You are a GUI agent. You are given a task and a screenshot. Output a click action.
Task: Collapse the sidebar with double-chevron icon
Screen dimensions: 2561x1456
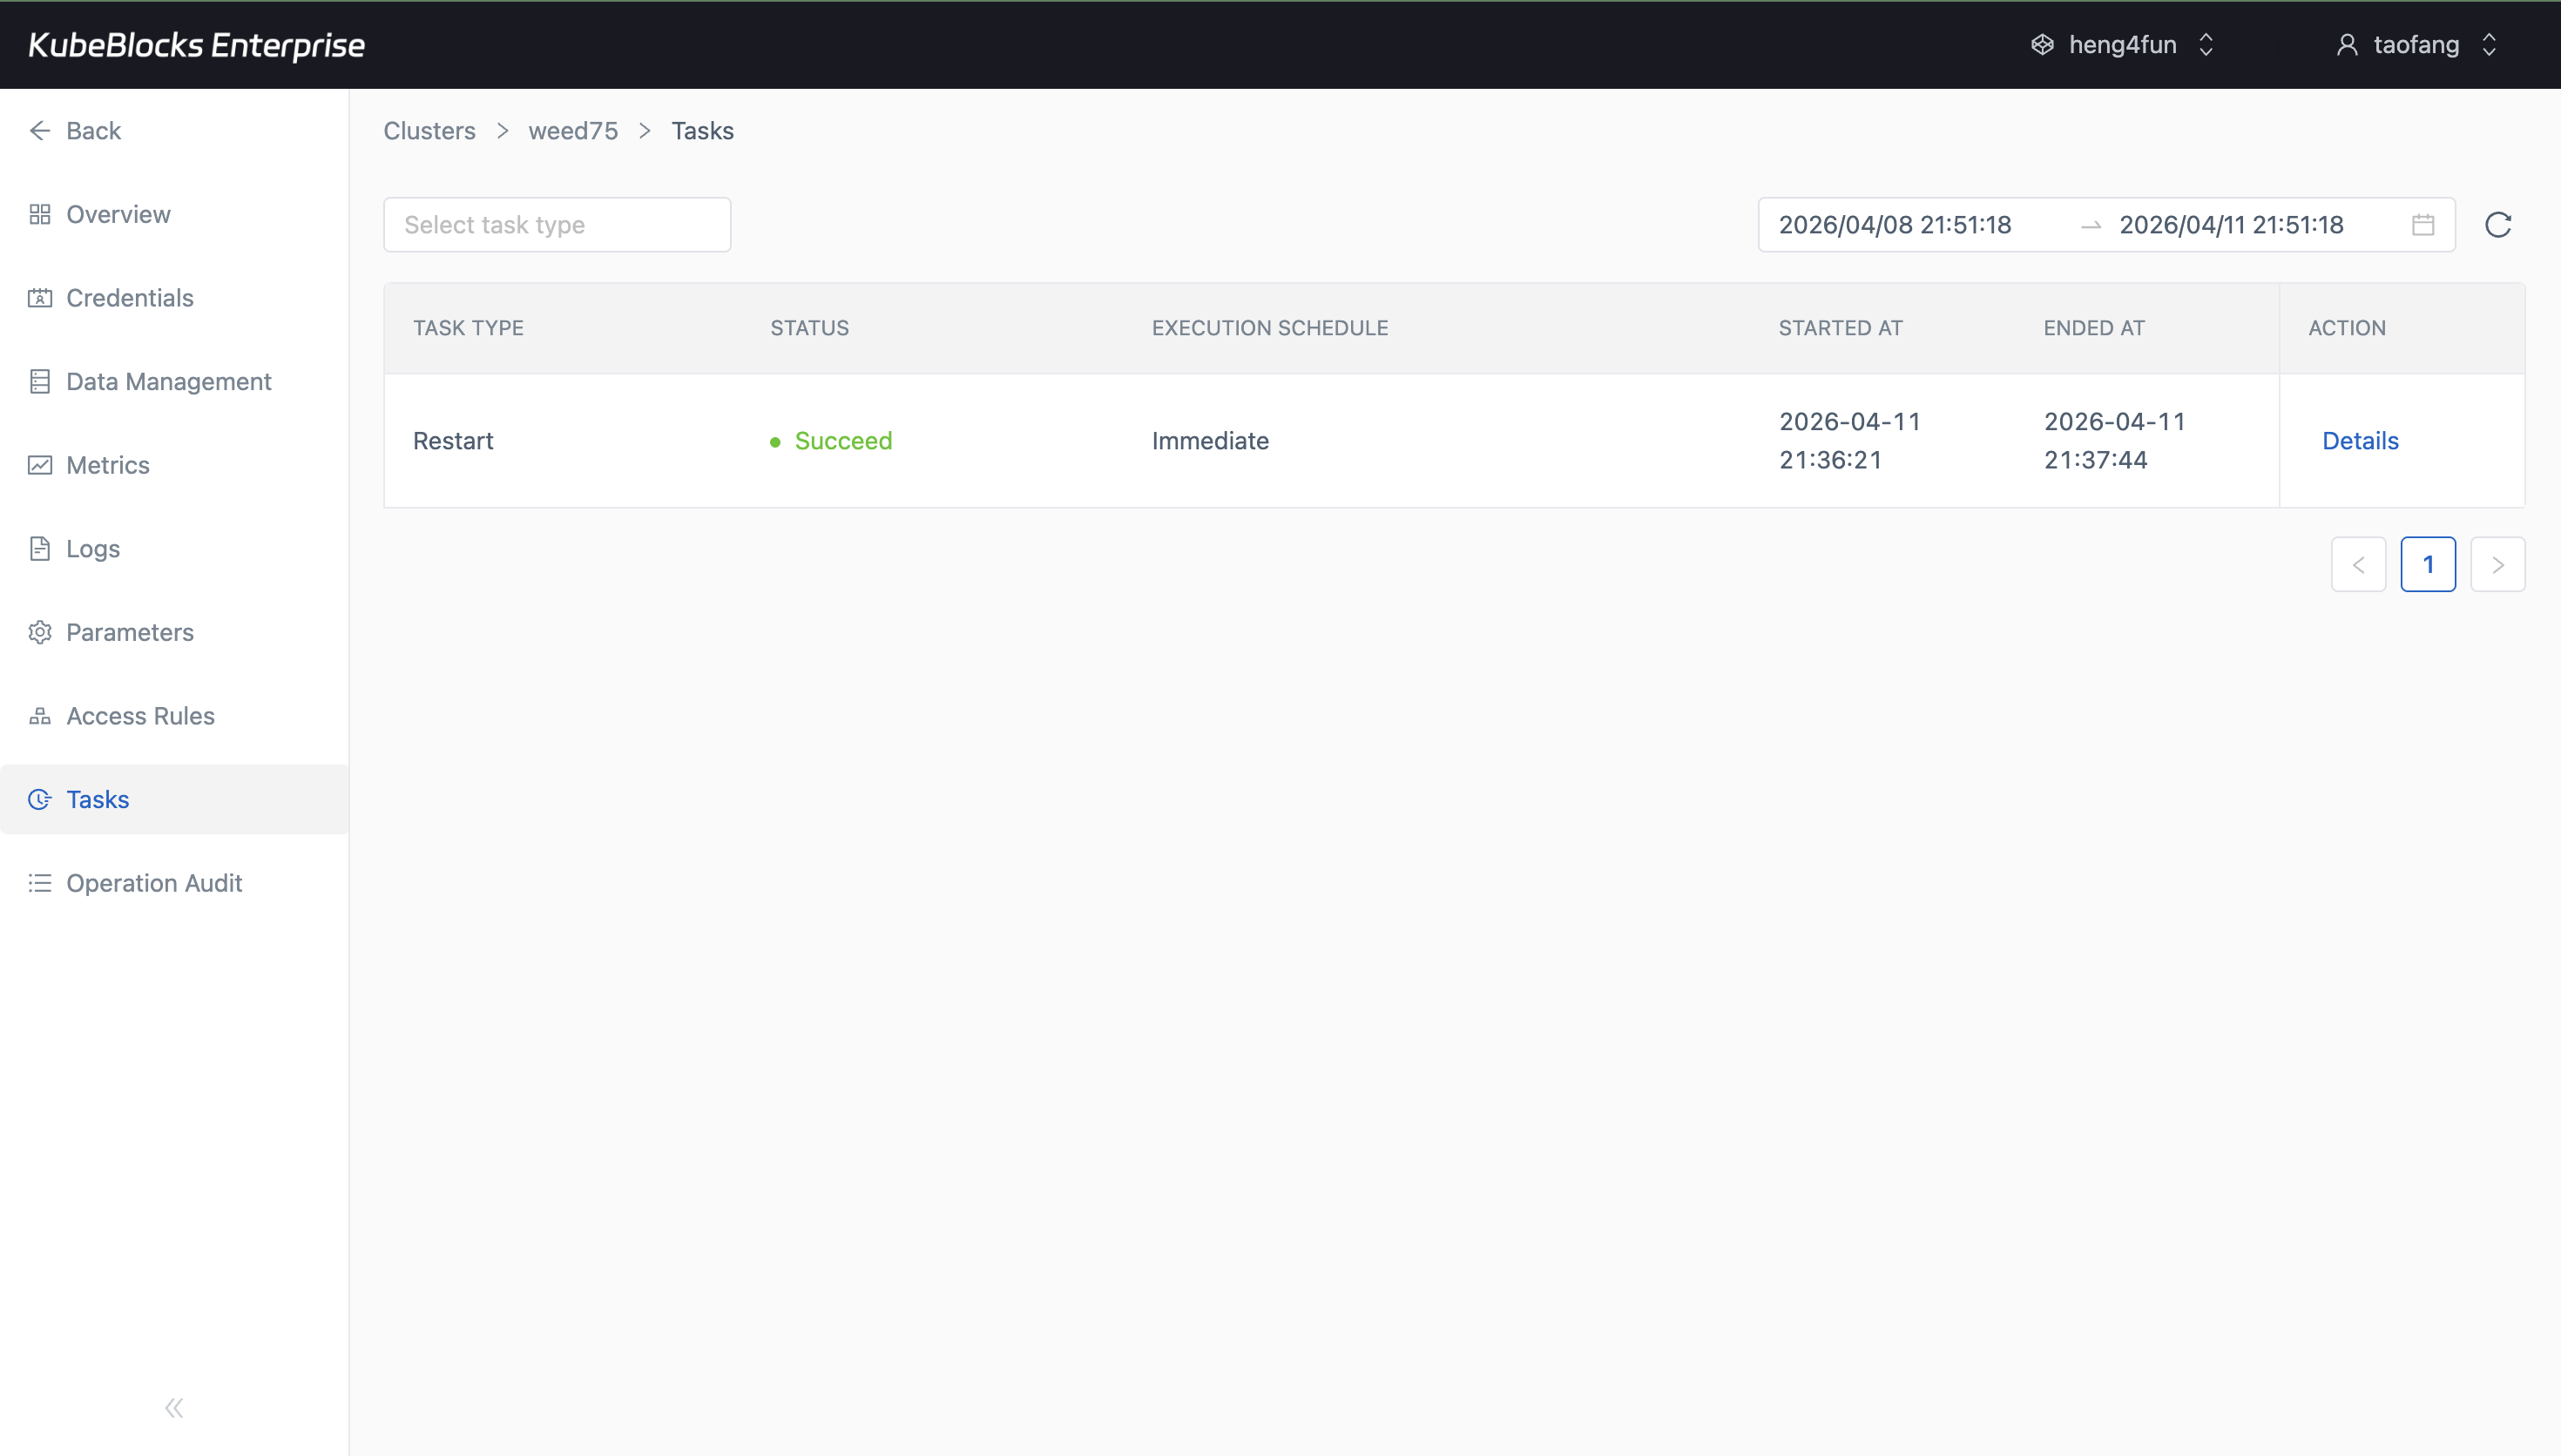pos(173,1407)
